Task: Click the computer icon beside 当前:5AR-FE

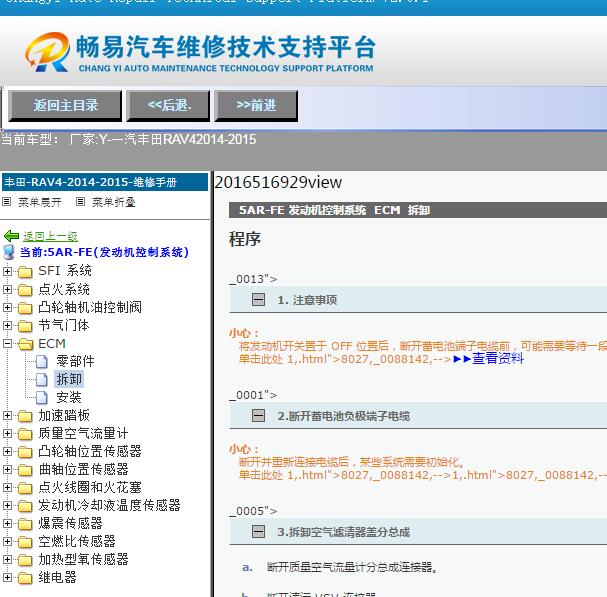Action: pyautogui.click(x=9, y=252)
